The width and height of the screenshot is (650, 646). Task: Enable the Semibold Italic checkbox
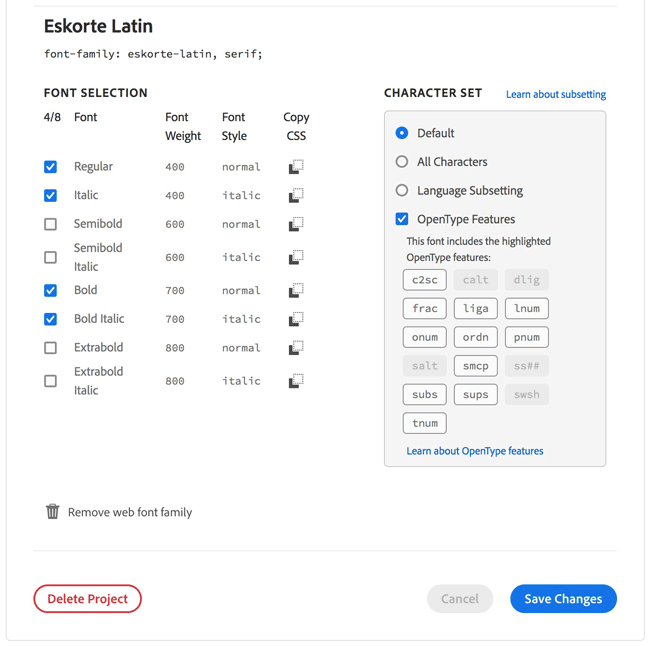(x=51, y=257)
